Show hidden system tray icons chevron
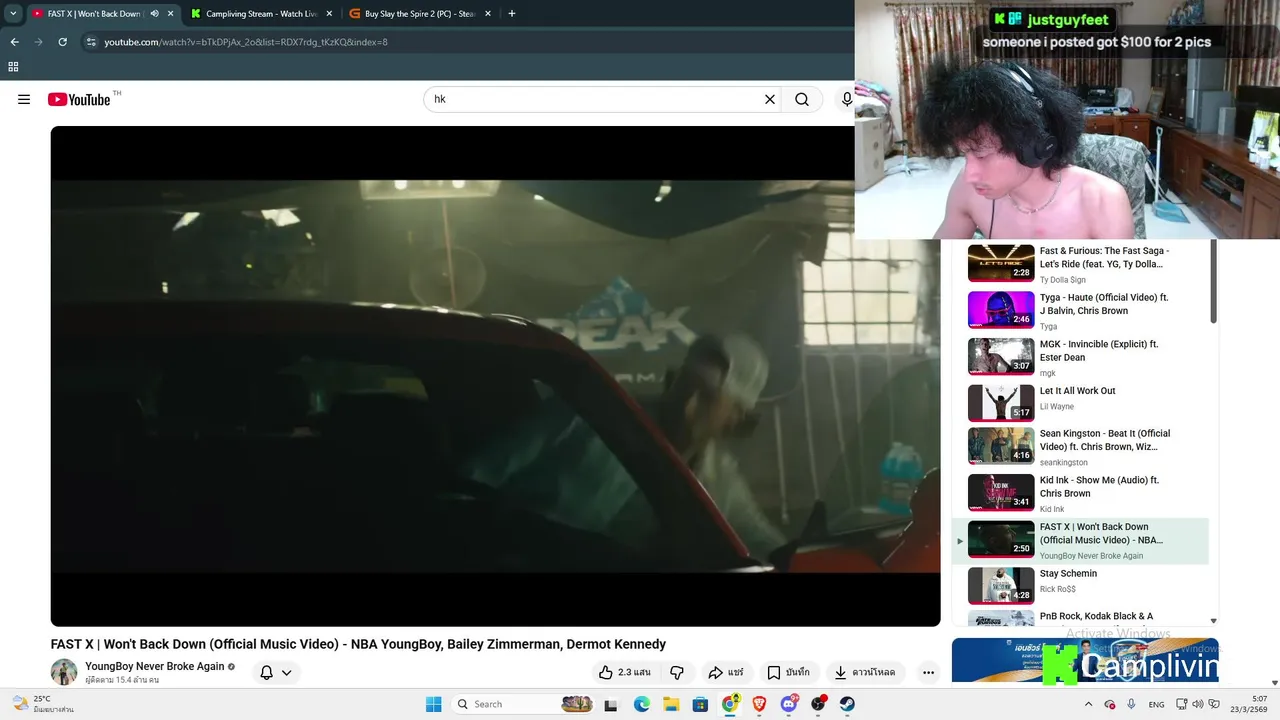1280x720 pixels. pos(1089,704)
